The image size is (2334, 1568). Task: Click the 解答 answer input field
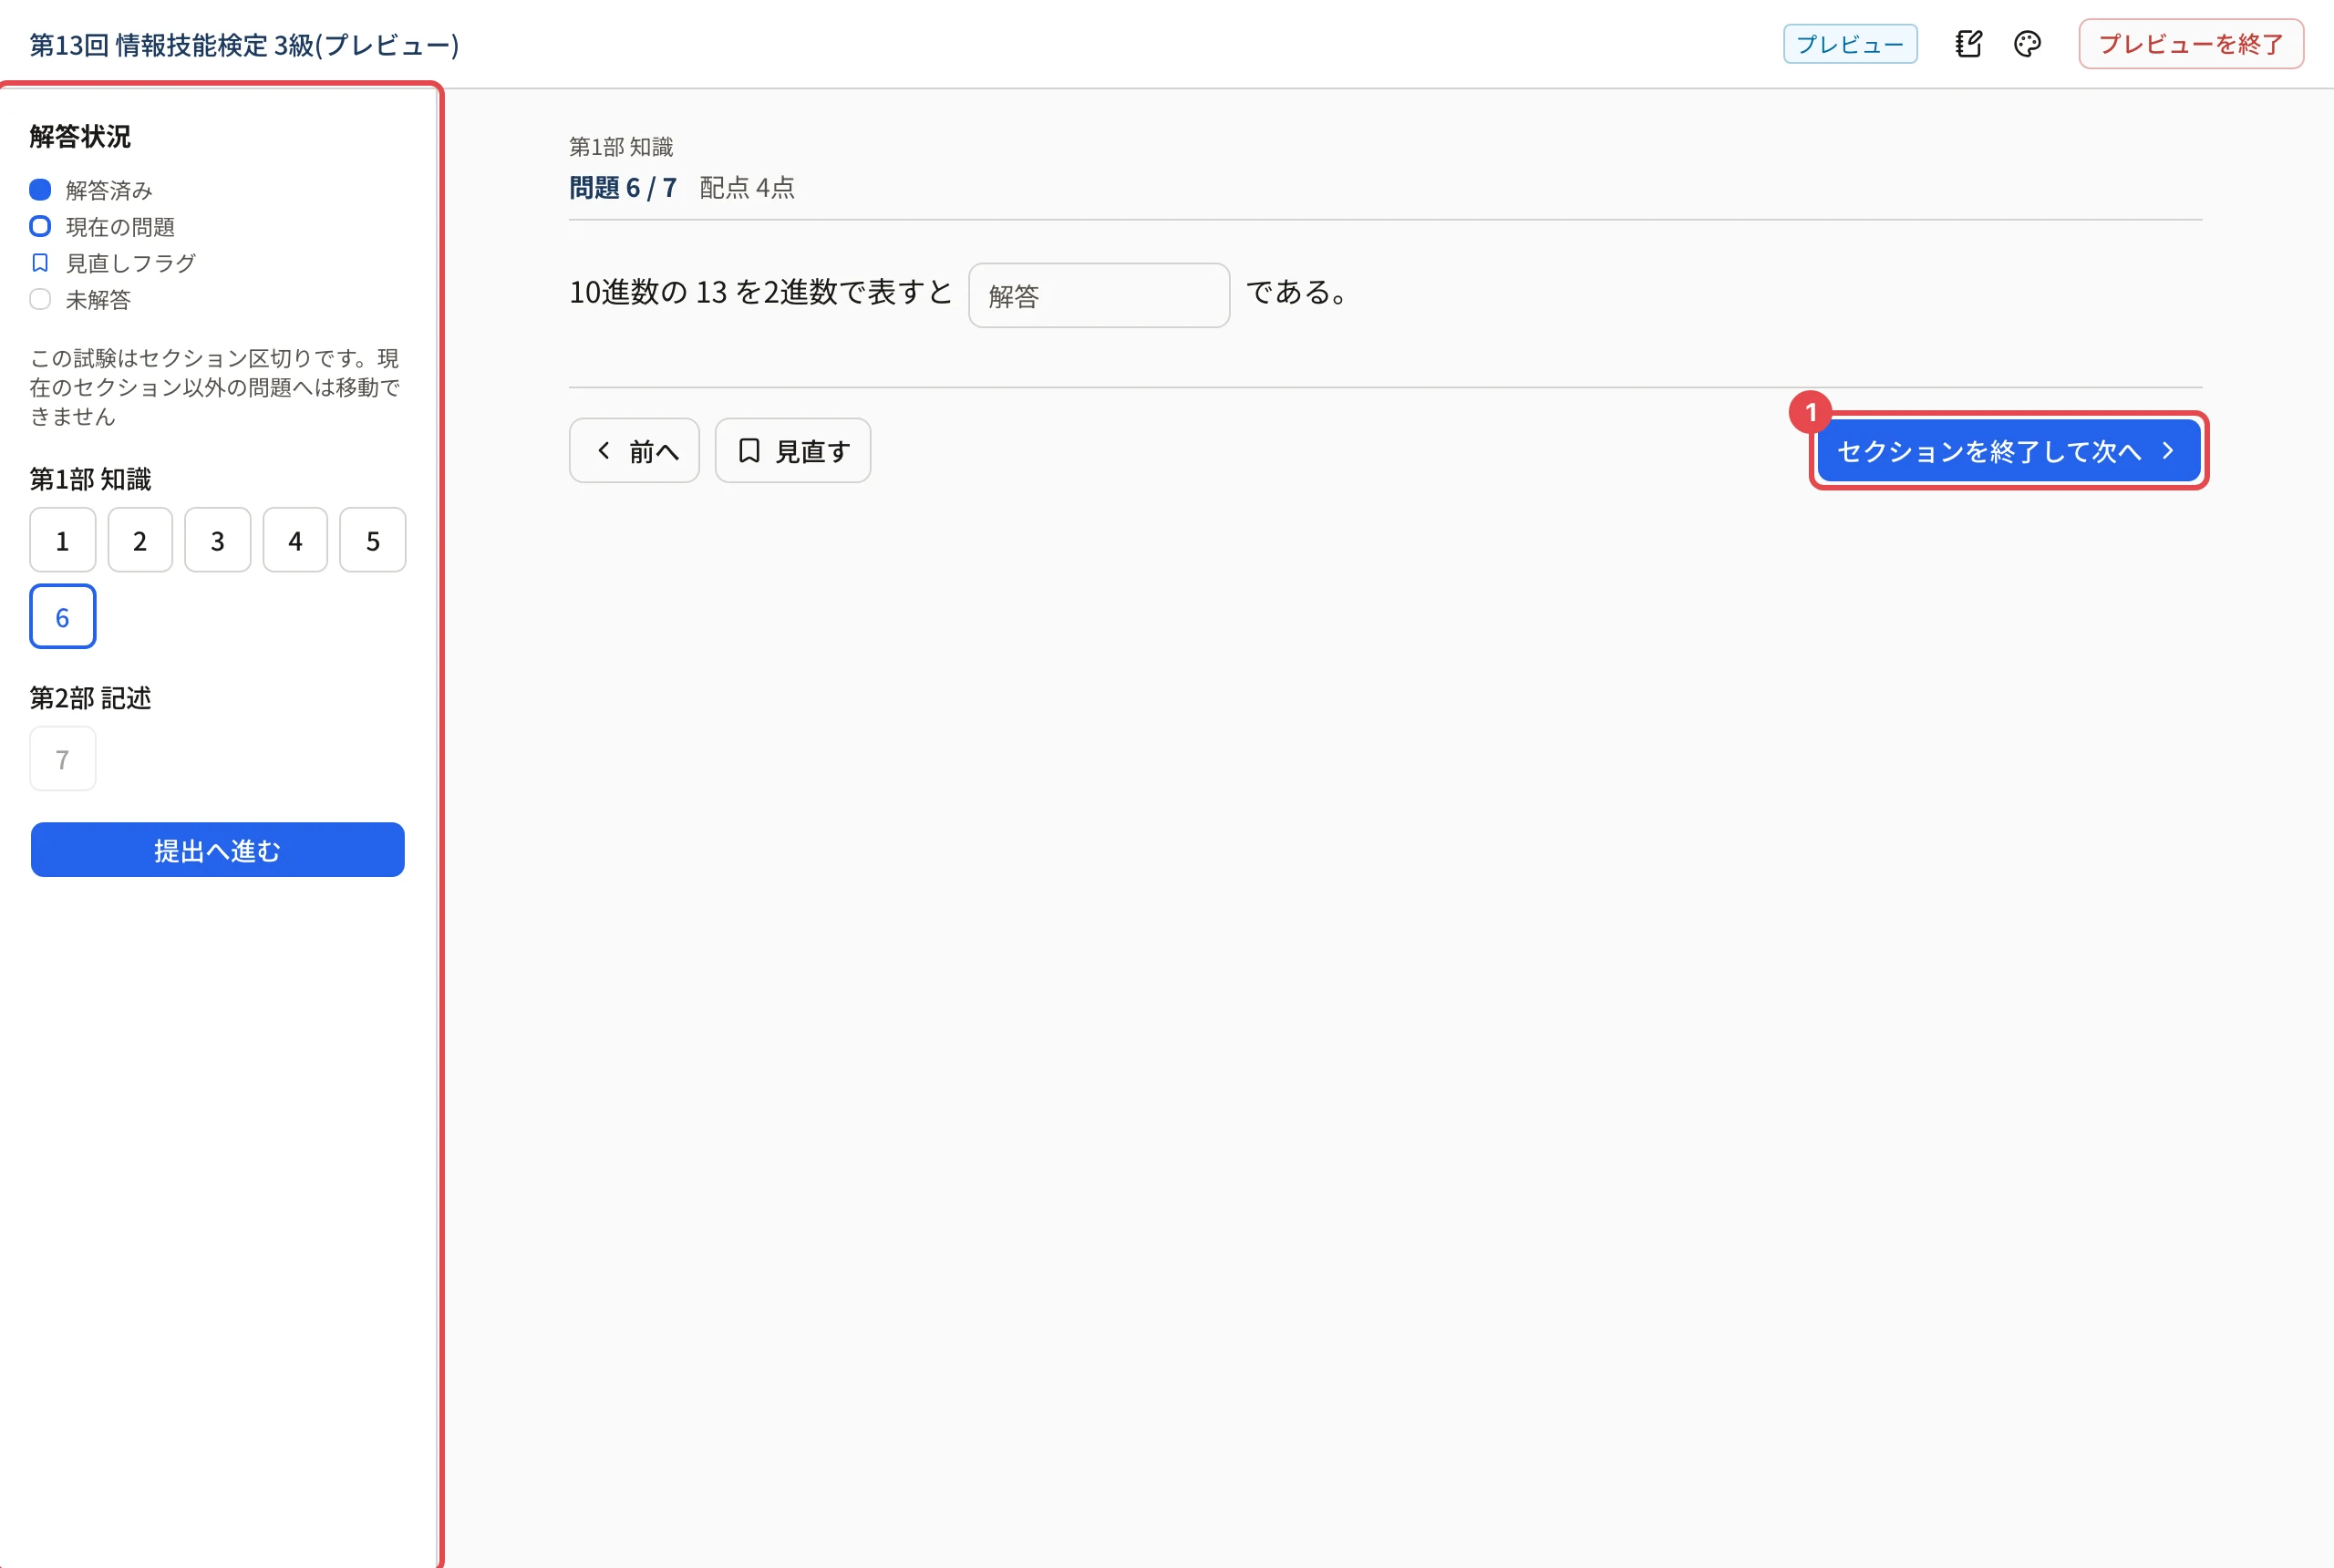1098,295
